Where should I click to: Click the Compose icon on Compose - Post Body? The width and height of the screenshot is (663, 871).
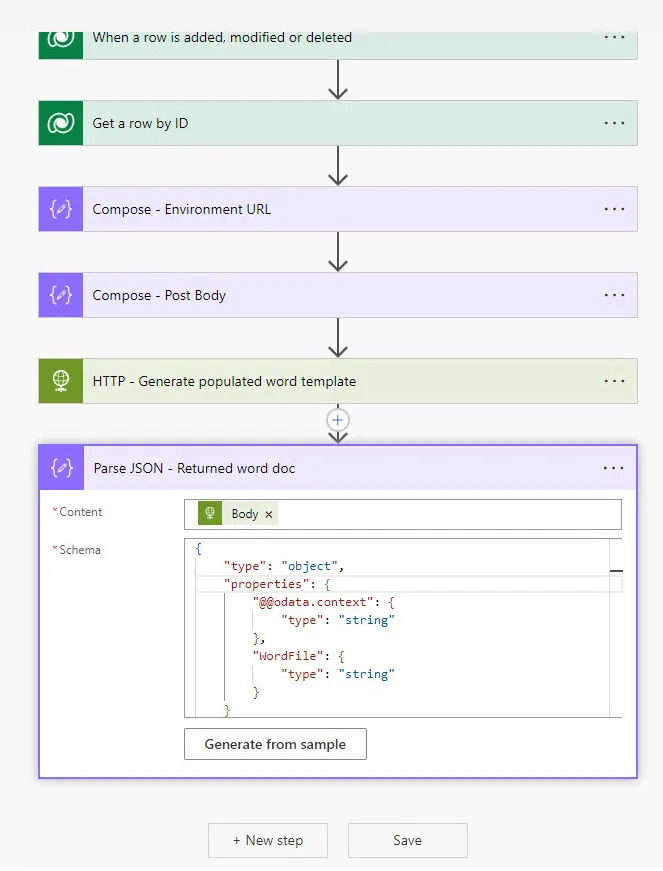[60, 295]
